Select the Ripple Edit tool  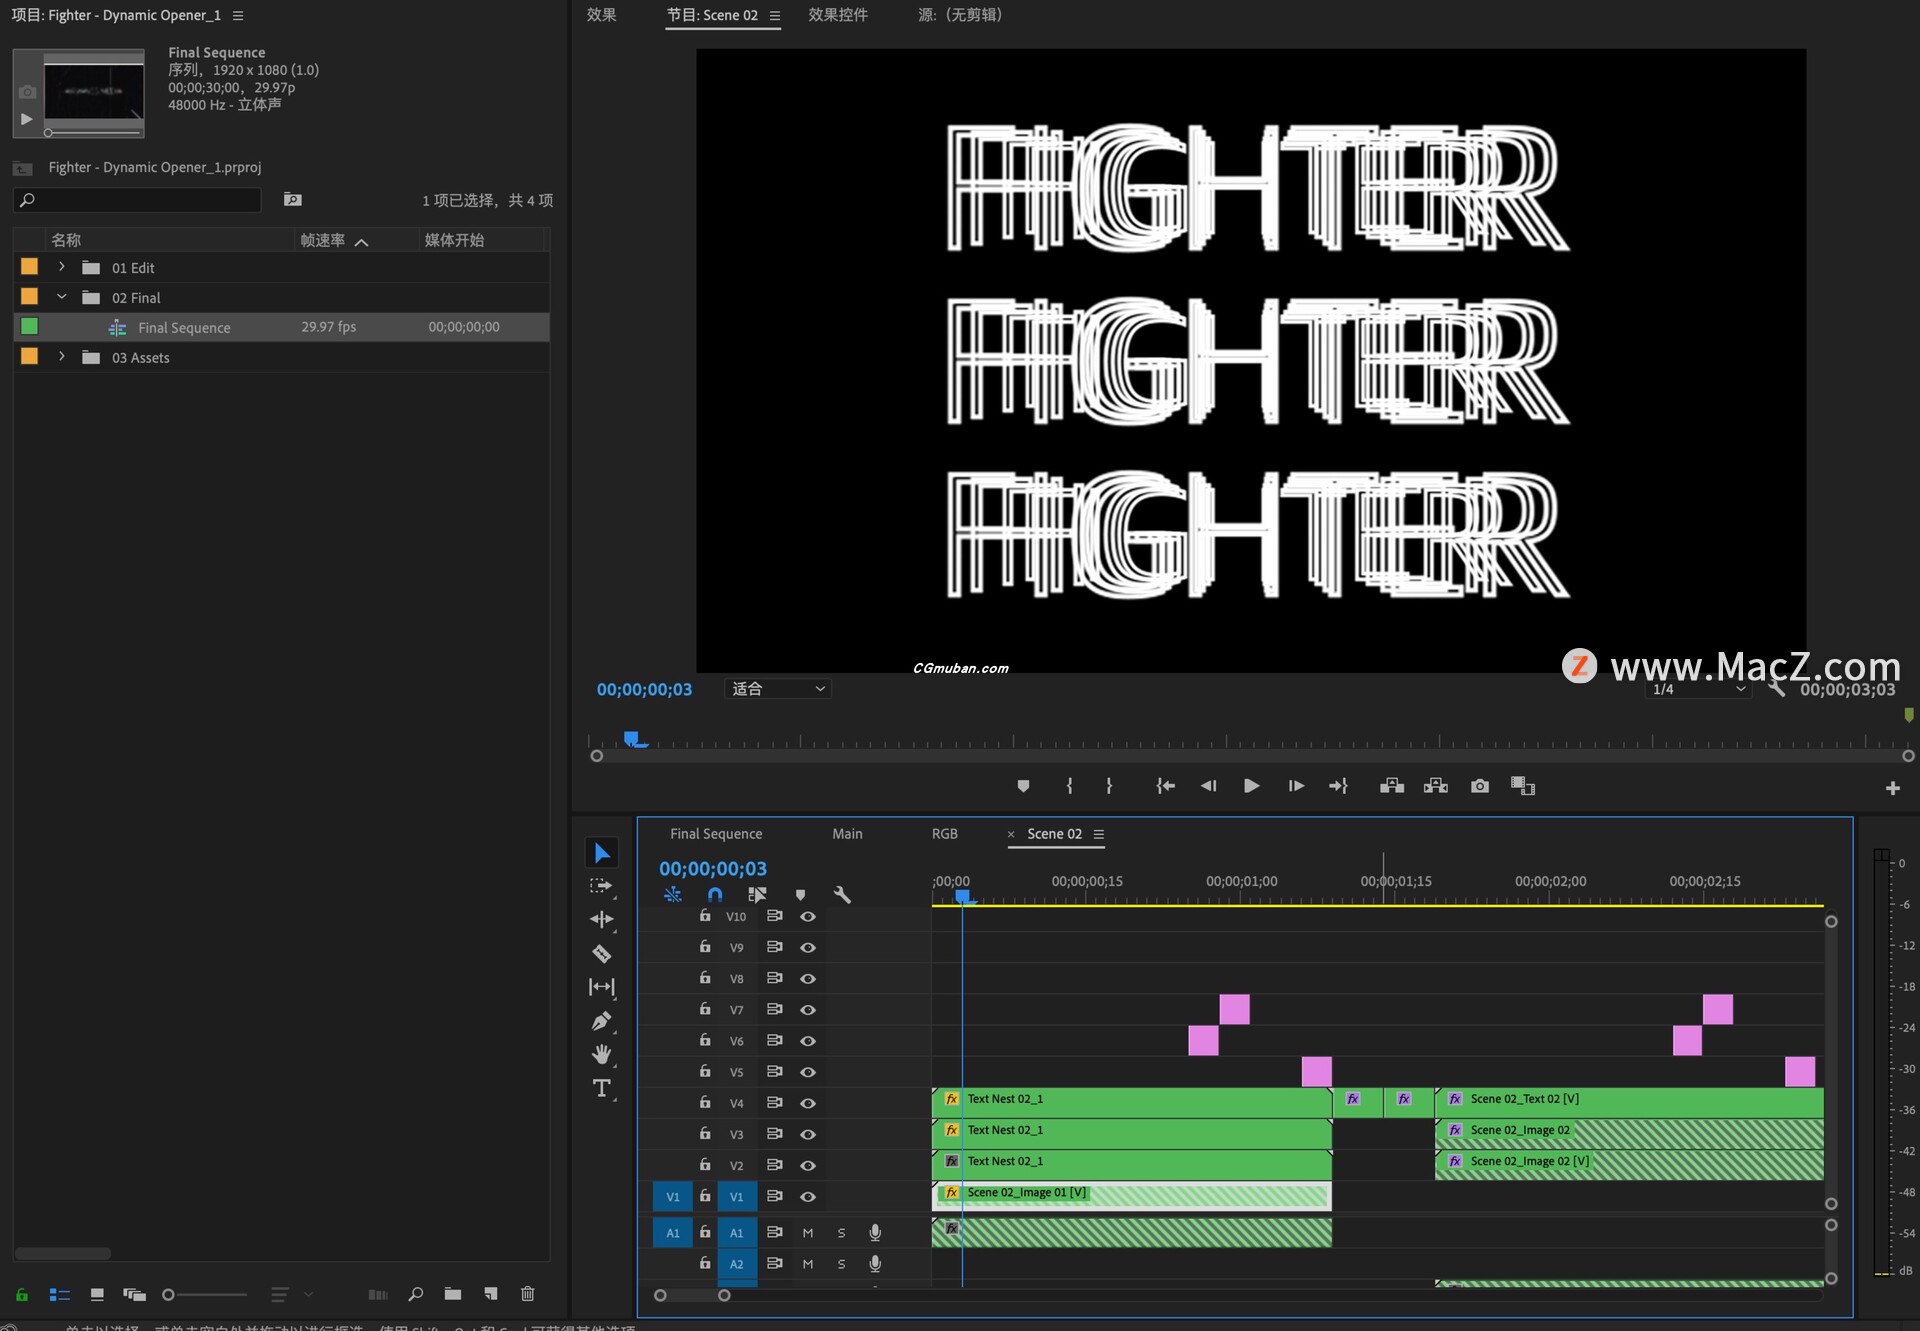602,919
